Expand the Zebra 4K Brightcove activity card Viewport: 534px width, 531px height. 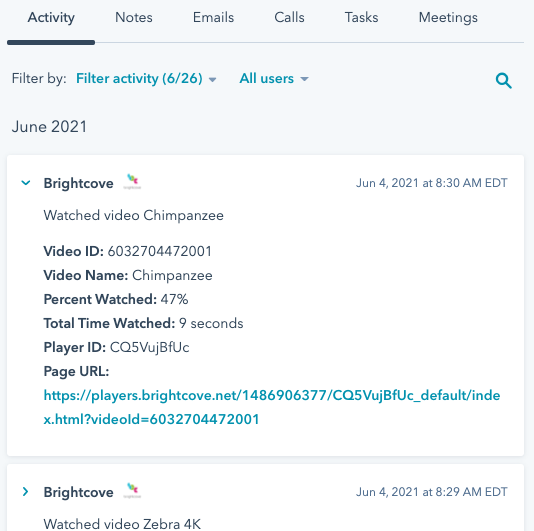click(x=26, y=492)
